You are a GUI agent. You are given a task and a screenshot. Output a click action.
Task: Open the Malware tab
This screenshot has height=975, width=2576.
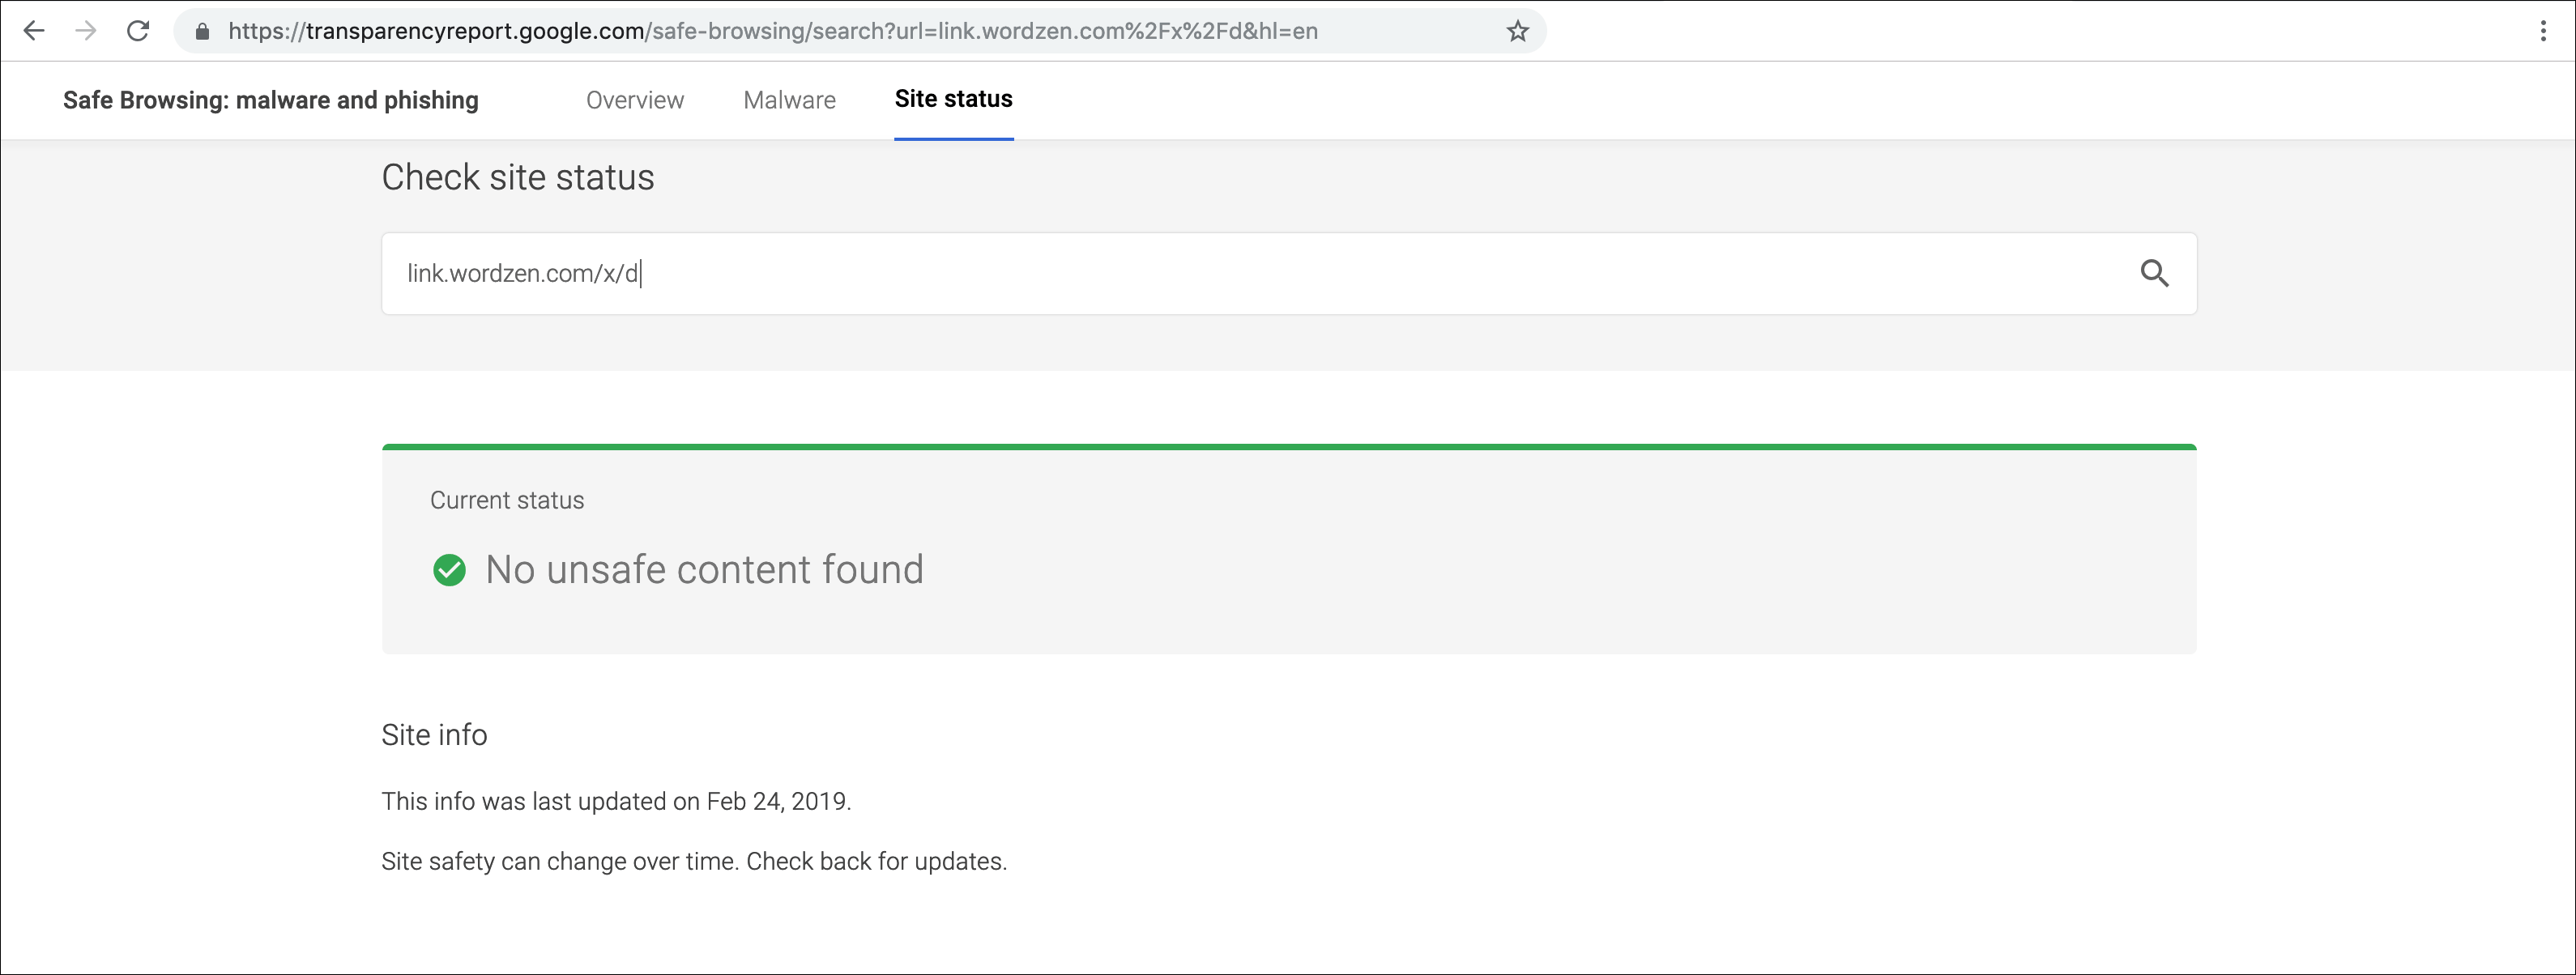point(789,100)
